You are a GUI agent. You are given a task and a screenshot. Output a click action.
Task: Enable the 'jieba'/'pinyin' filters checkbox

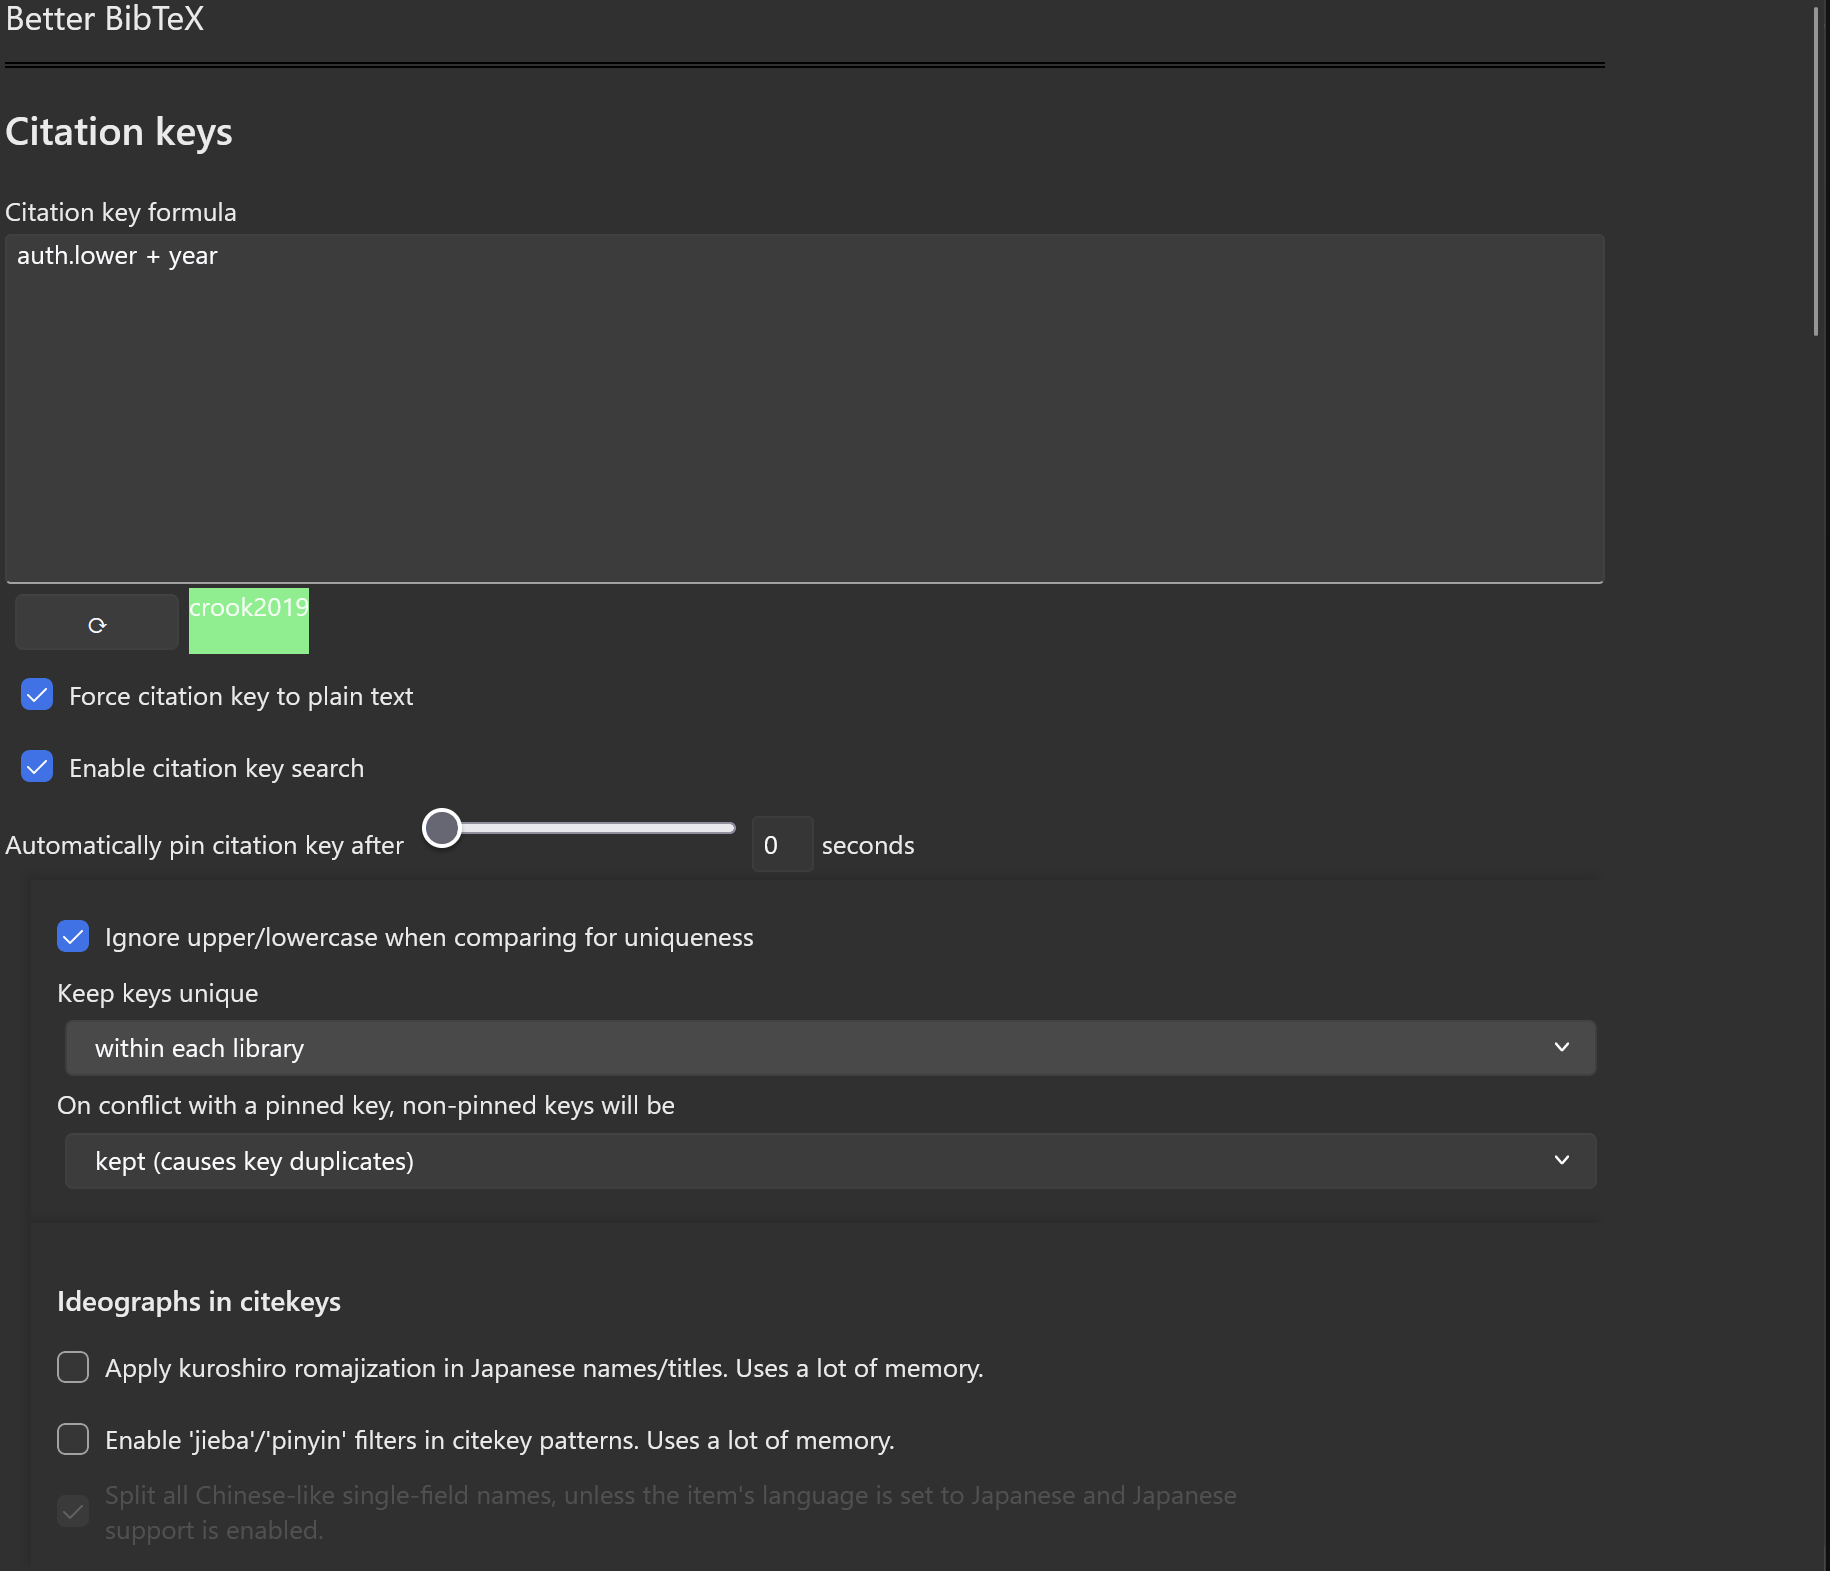coord(73,1439)
